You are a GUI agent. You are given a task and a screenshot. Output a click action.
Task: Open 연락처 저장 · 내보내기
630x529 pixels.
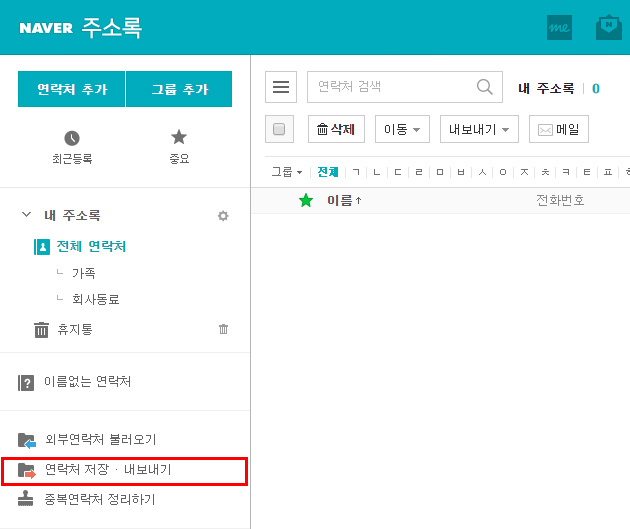click(x=95, y=470)
